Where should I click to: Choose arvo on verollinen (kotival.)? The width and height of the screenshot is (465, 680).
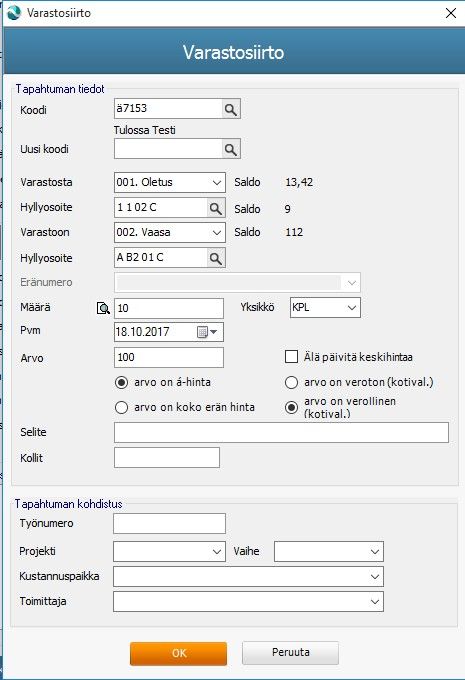[291, 407]
